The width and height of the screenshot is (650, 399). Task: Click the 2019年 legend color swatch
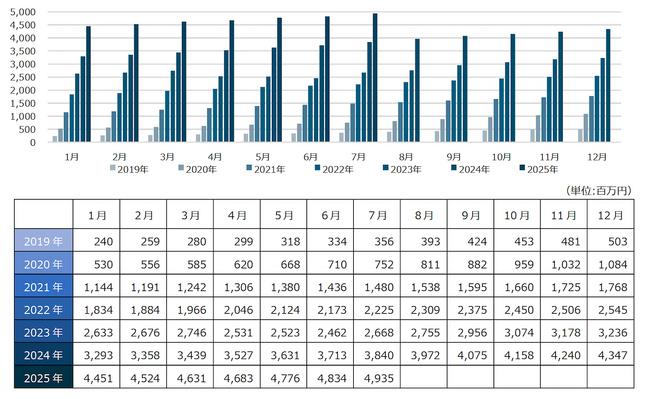click(112, 168)
